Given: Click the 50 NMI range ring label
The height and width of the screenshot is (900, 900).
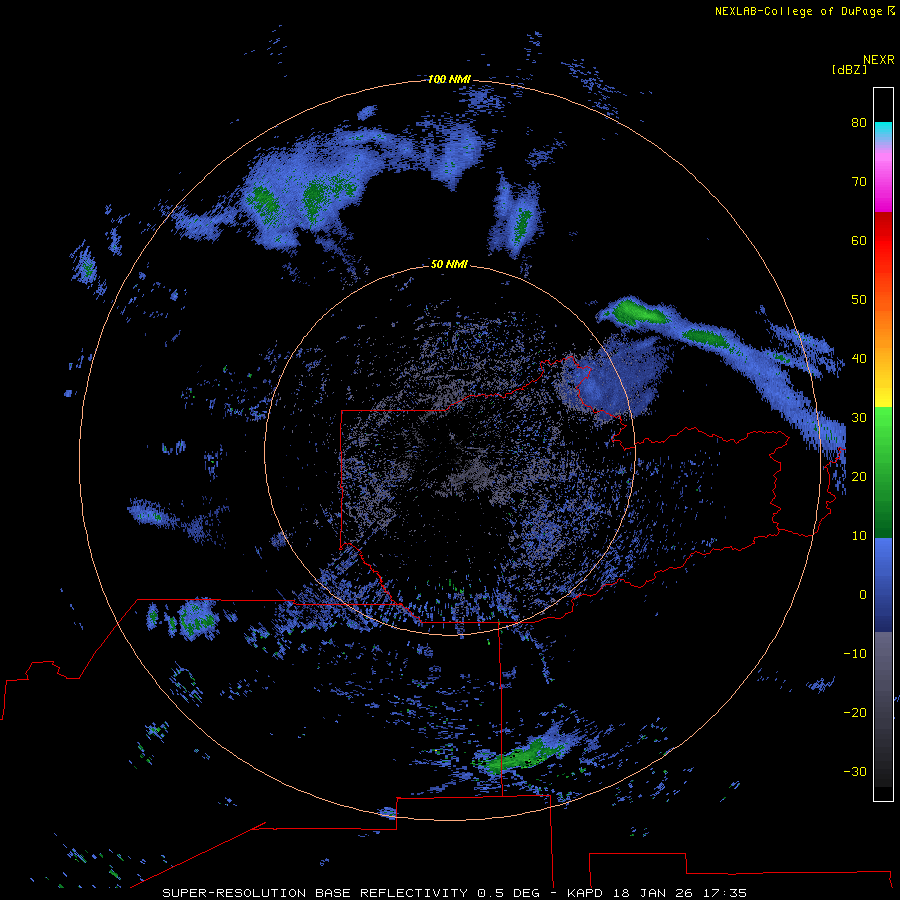Looking at the screenshot, I should point(449,264).
